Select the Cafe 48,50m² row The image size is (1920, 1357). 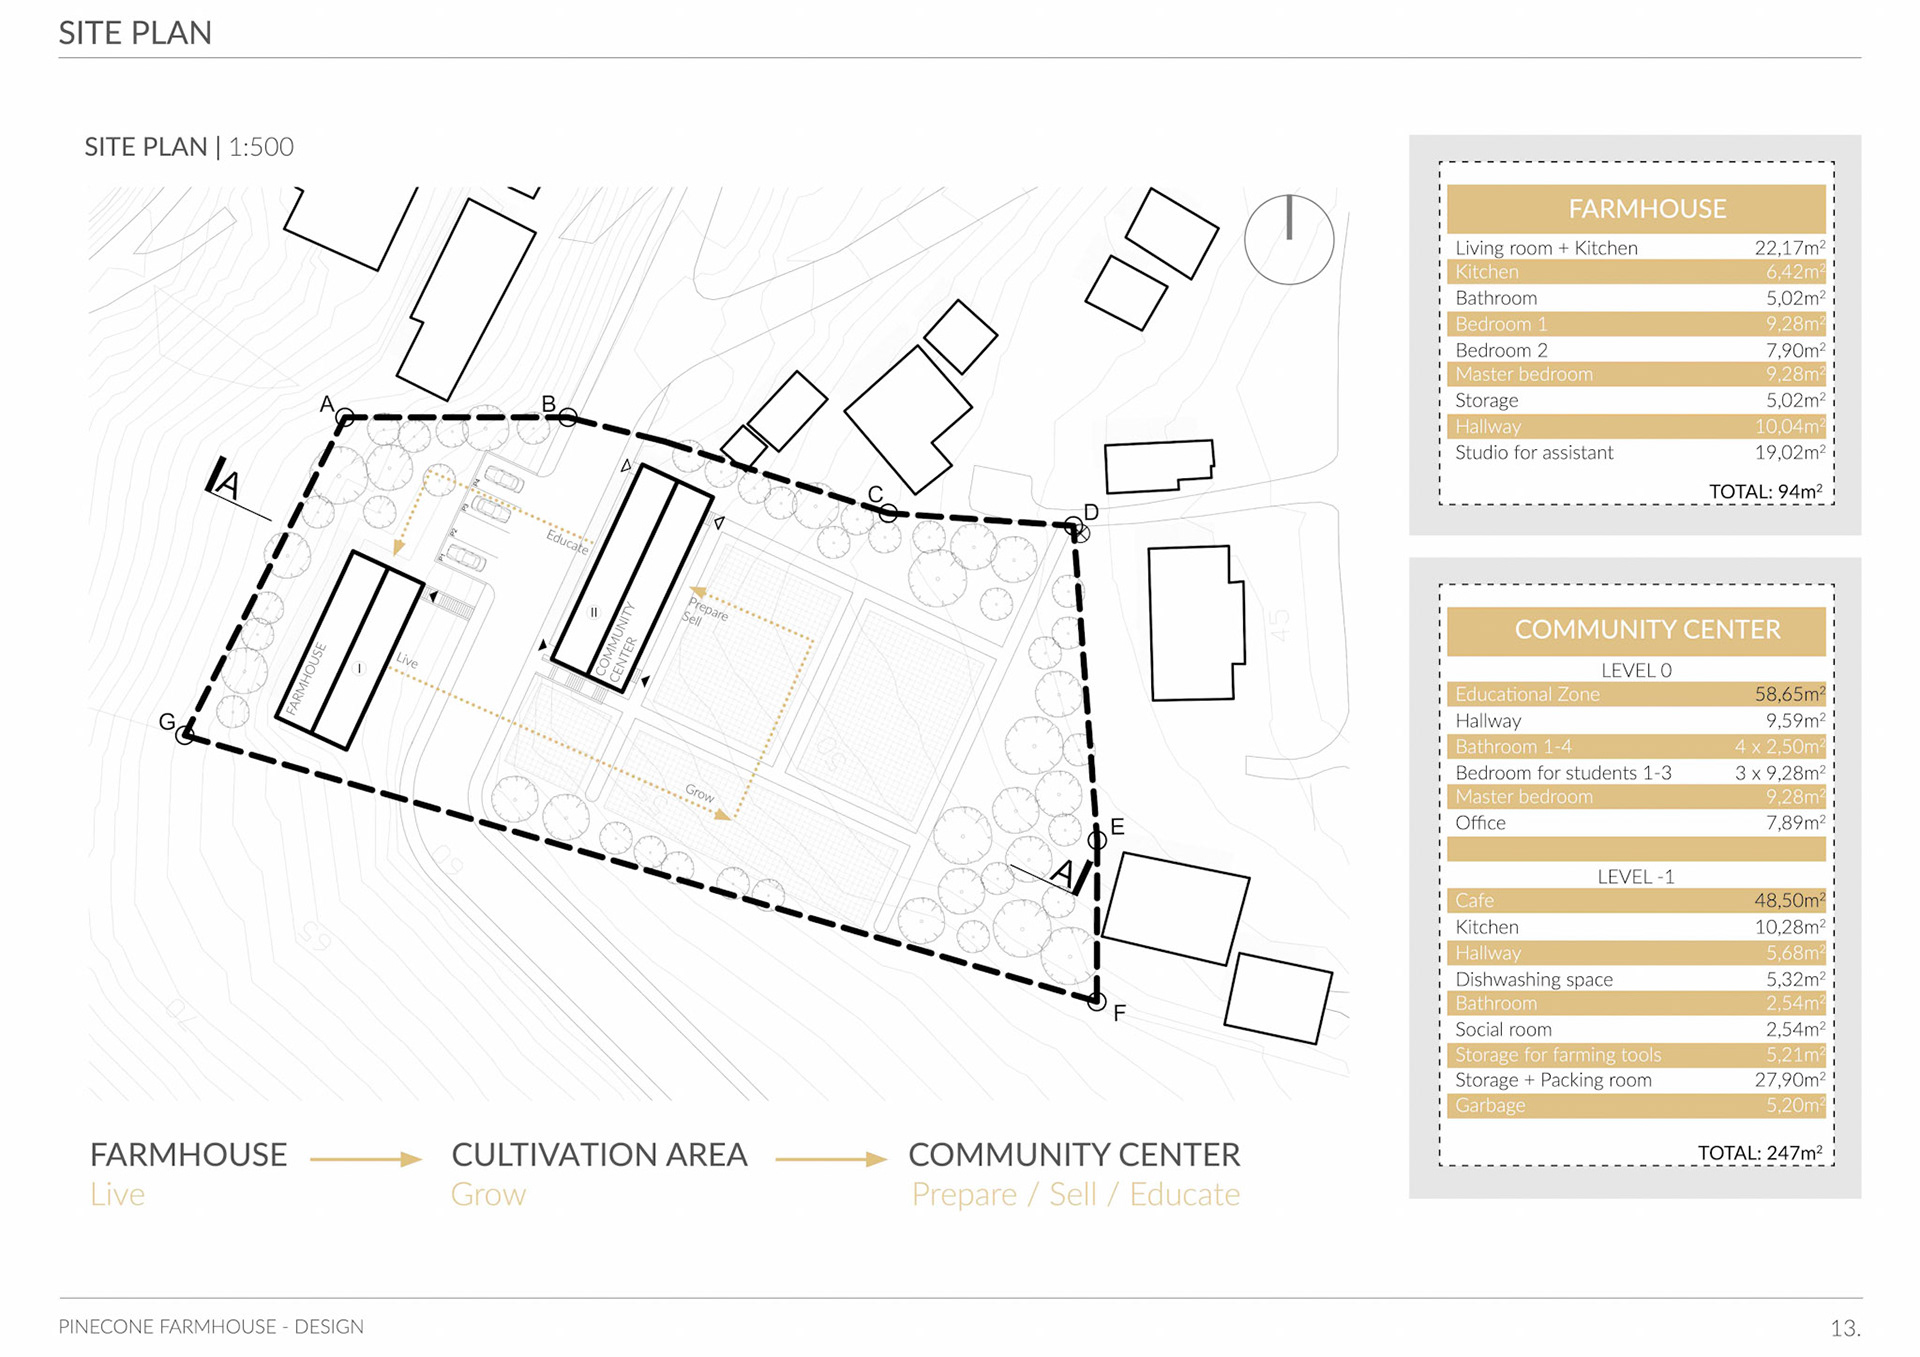(1636, 900)
